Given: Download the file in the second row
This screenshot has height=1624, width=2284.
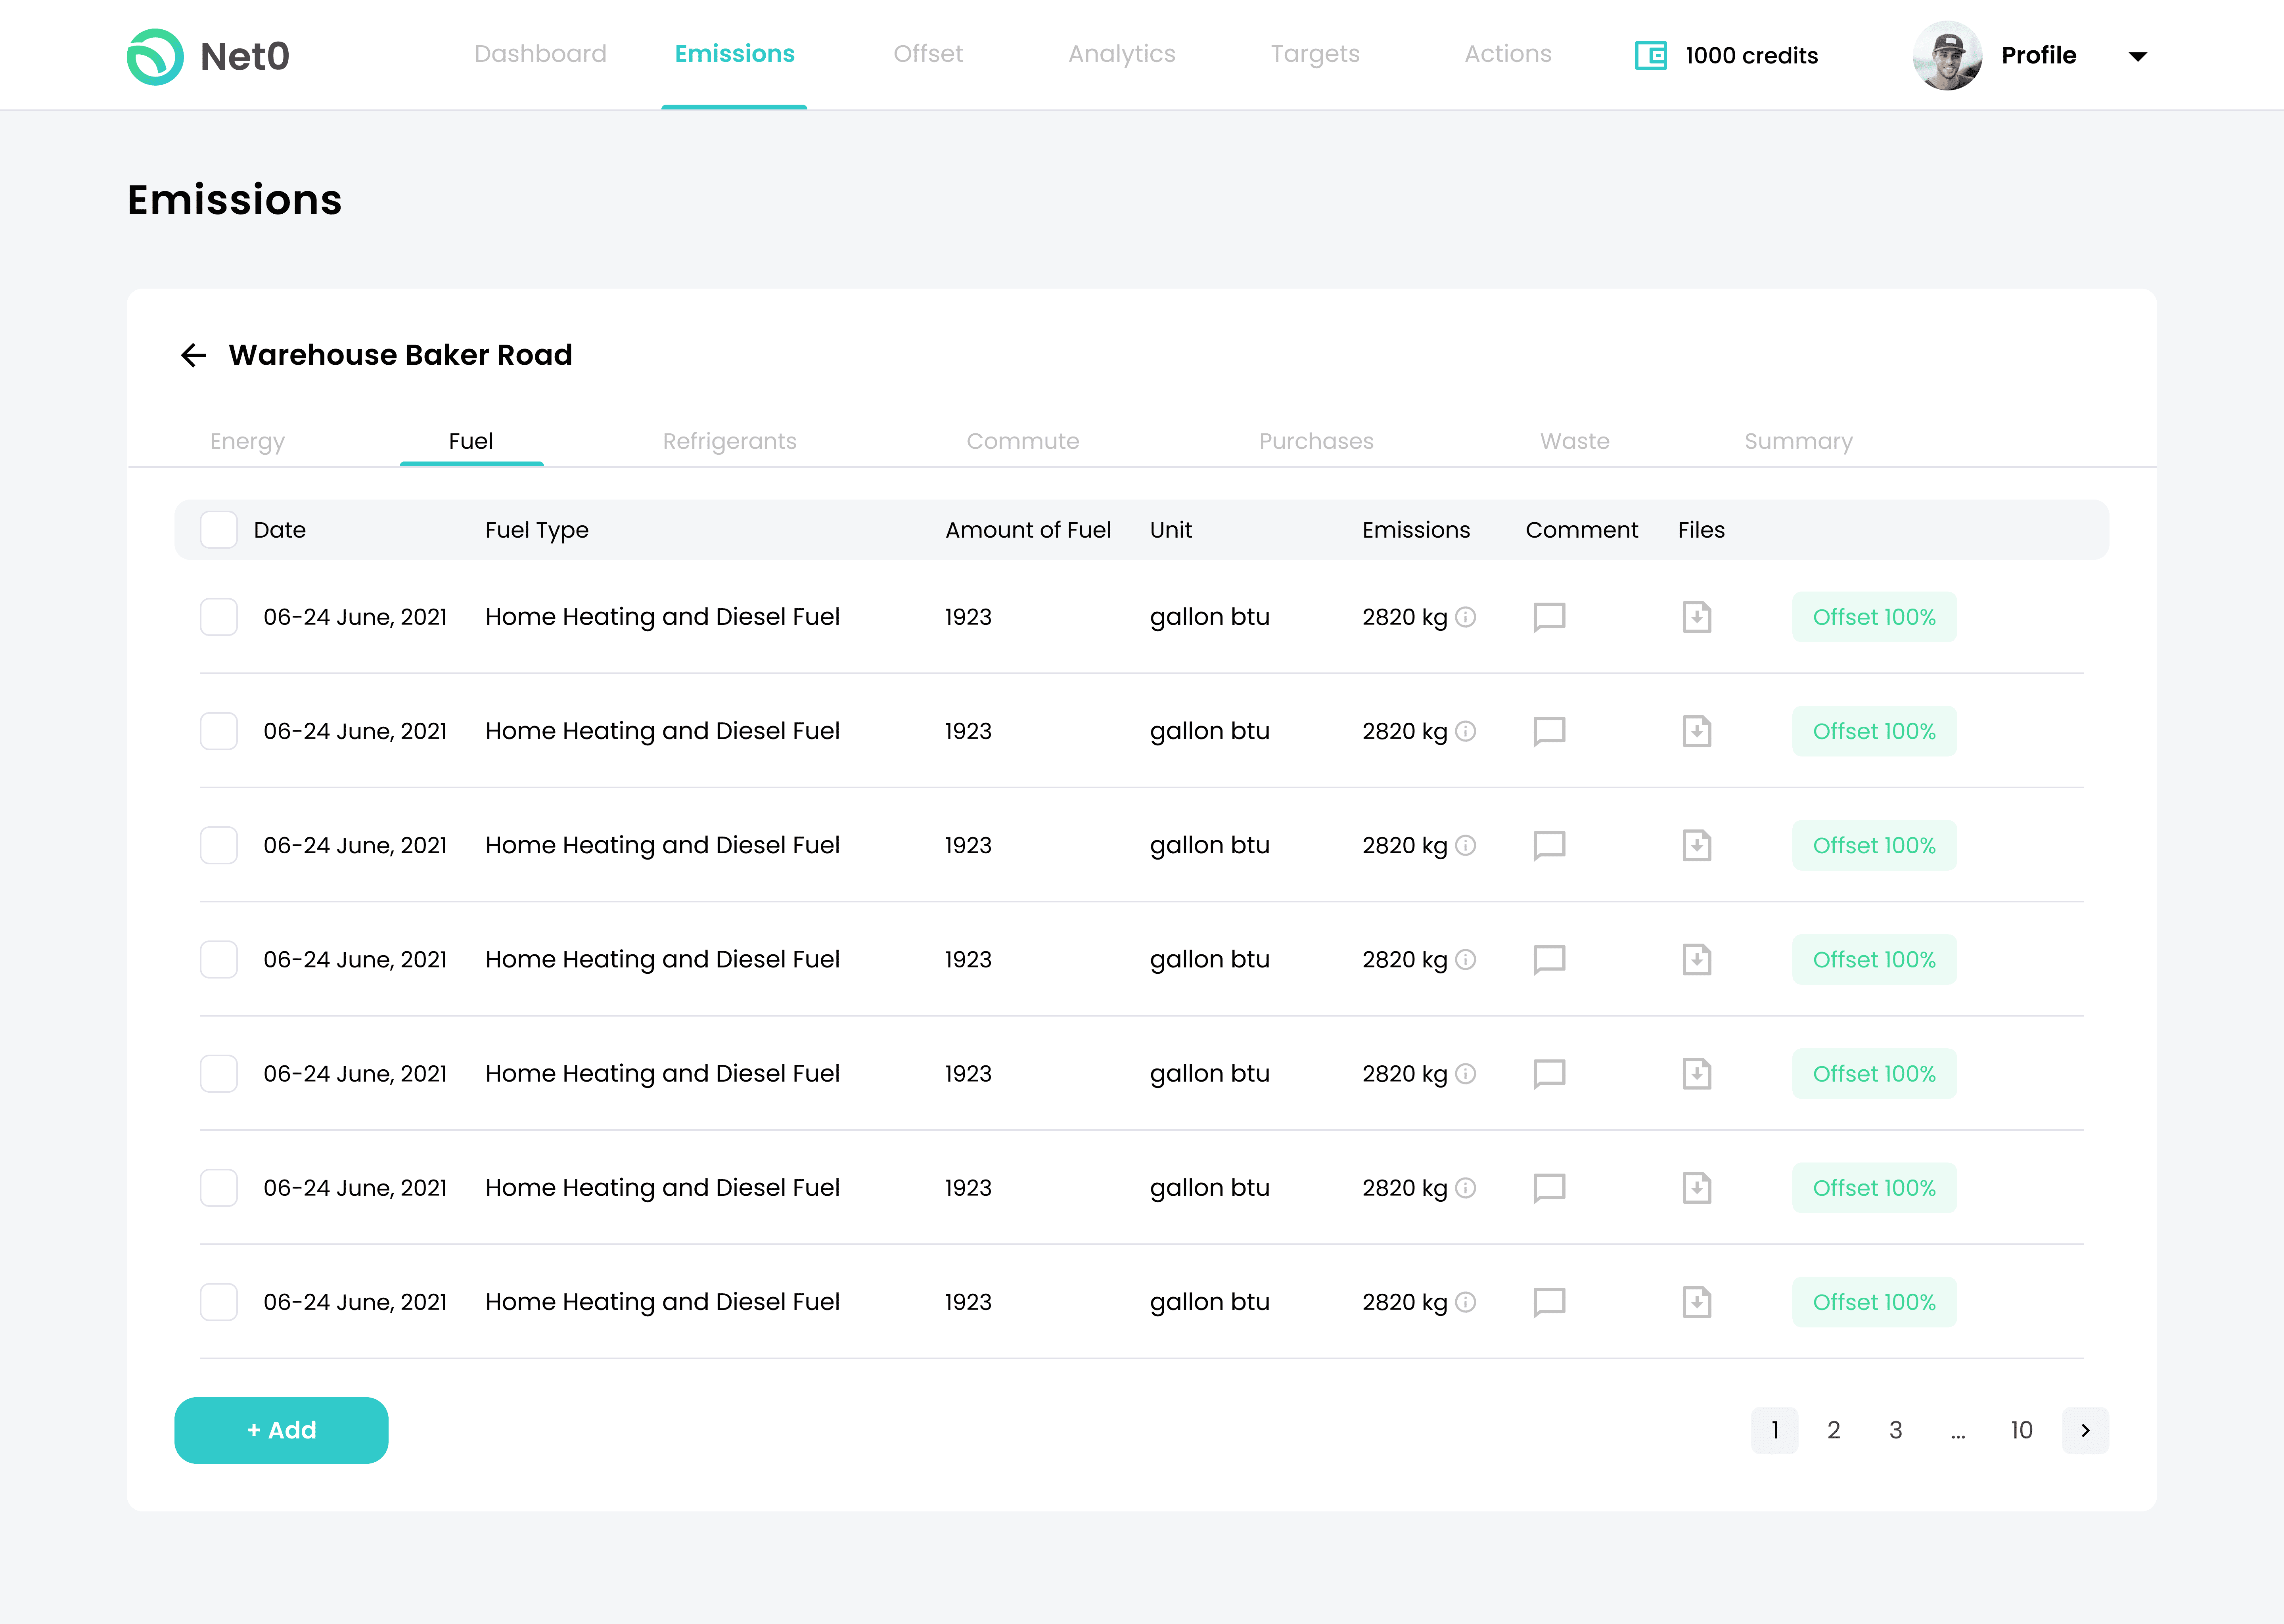Looking at the screenshot, I should coord(1697,731).
